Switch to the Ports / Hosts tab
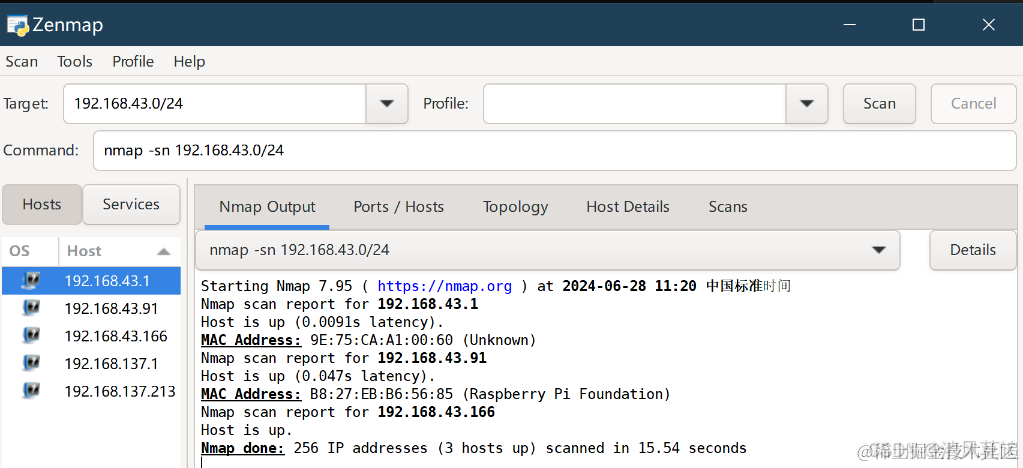The height and width of the screenshot is (468, 1023). [399, 207]
